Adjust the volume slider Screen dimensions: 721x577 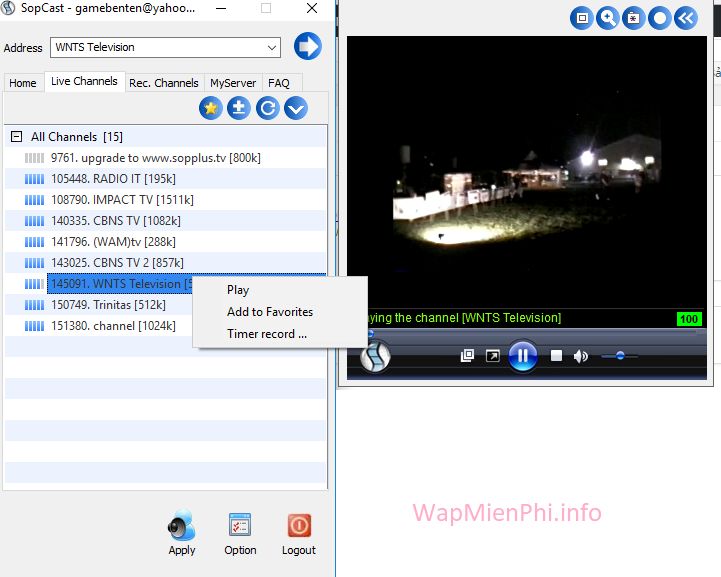coord(619,356)
